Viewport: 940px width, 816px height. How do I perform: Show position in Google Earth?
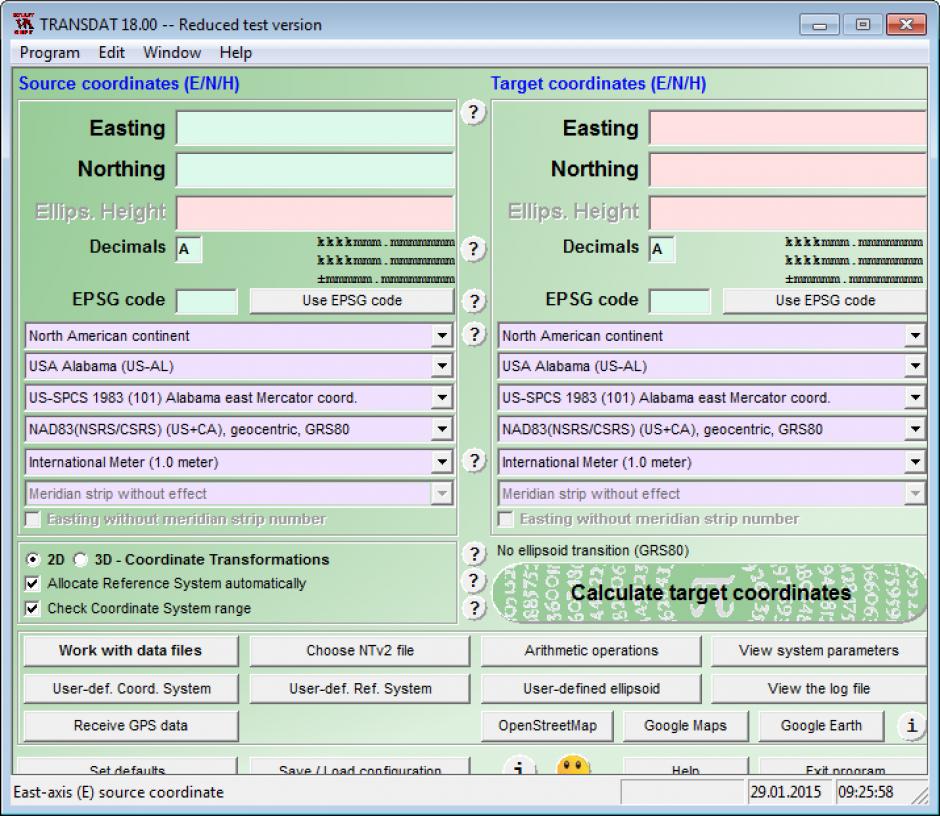pyautogui.click(x=821, y=725)
